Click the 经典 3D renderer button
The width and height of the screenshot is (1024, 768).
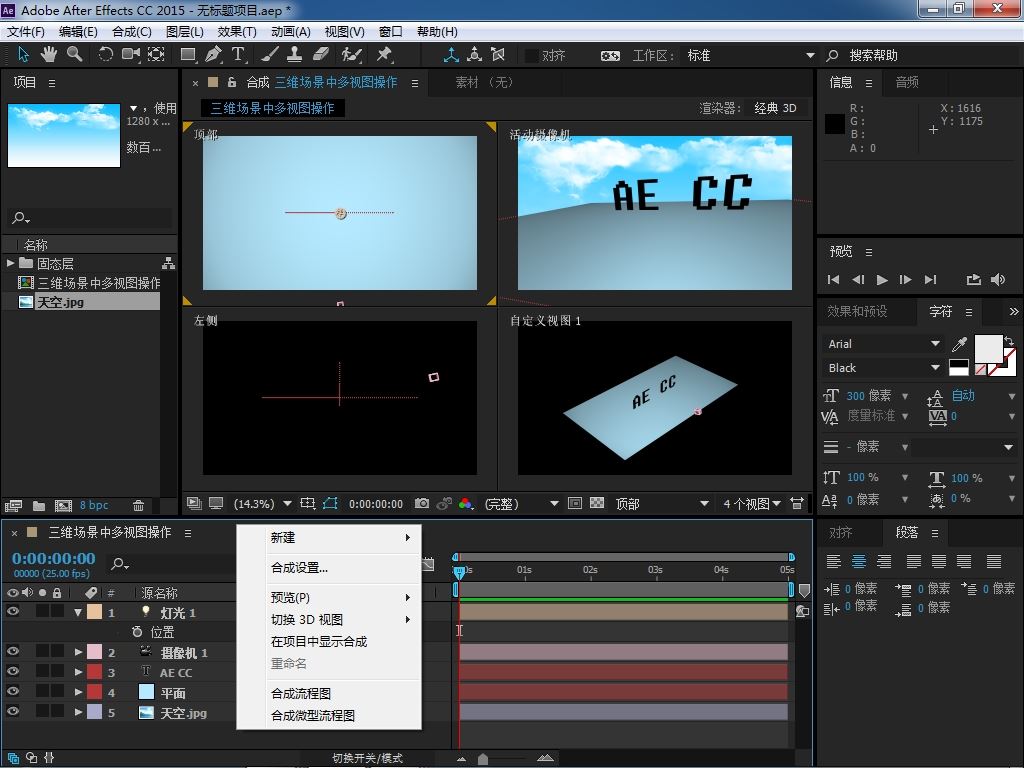coord(775,108)
